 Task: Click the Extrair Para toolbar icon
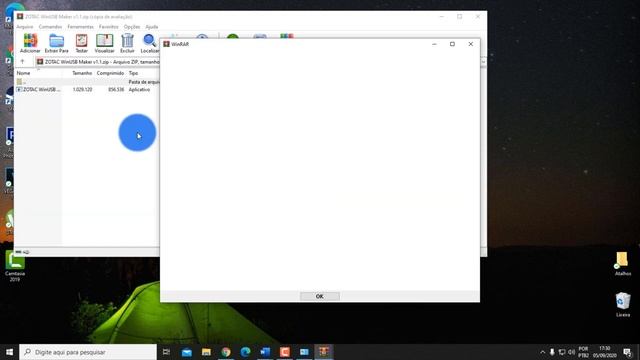56,43
